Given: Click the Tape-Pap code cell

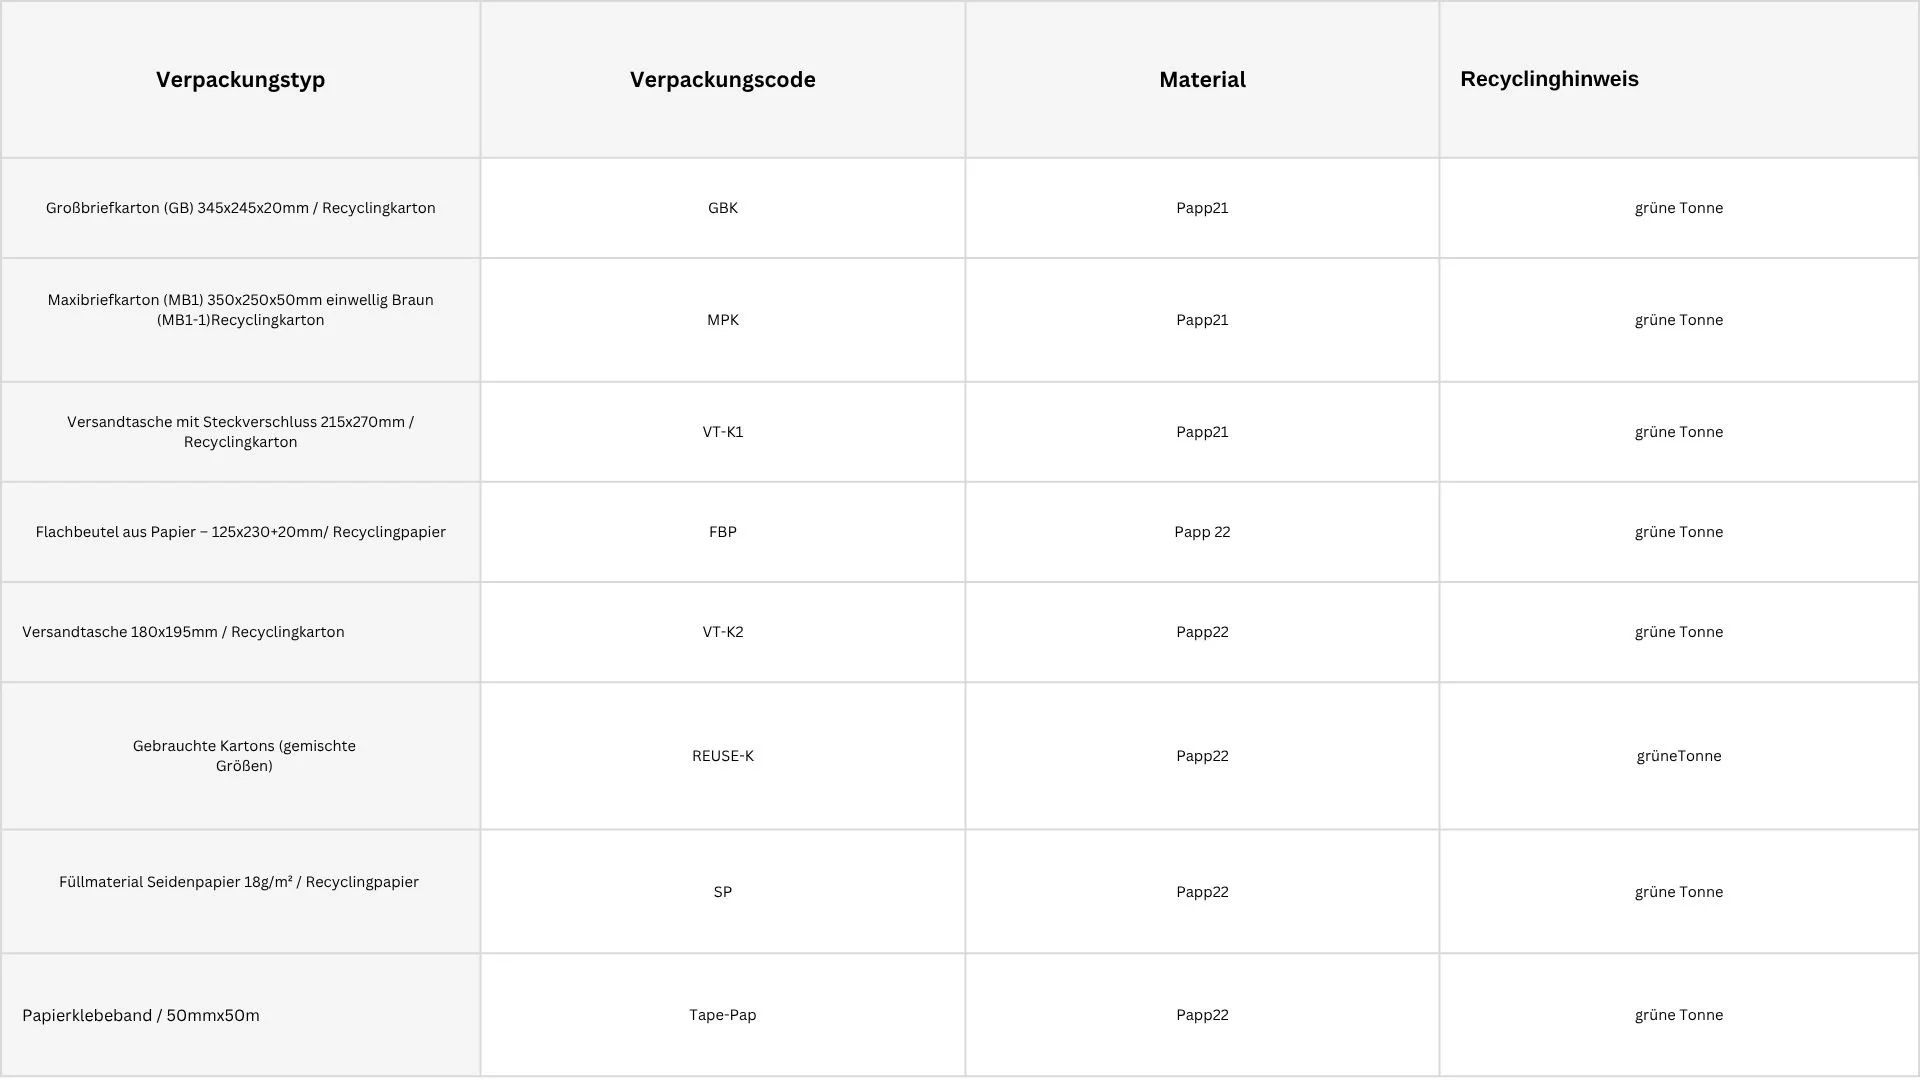Looking at the screenshot, I should click(x=723, y=1015).
